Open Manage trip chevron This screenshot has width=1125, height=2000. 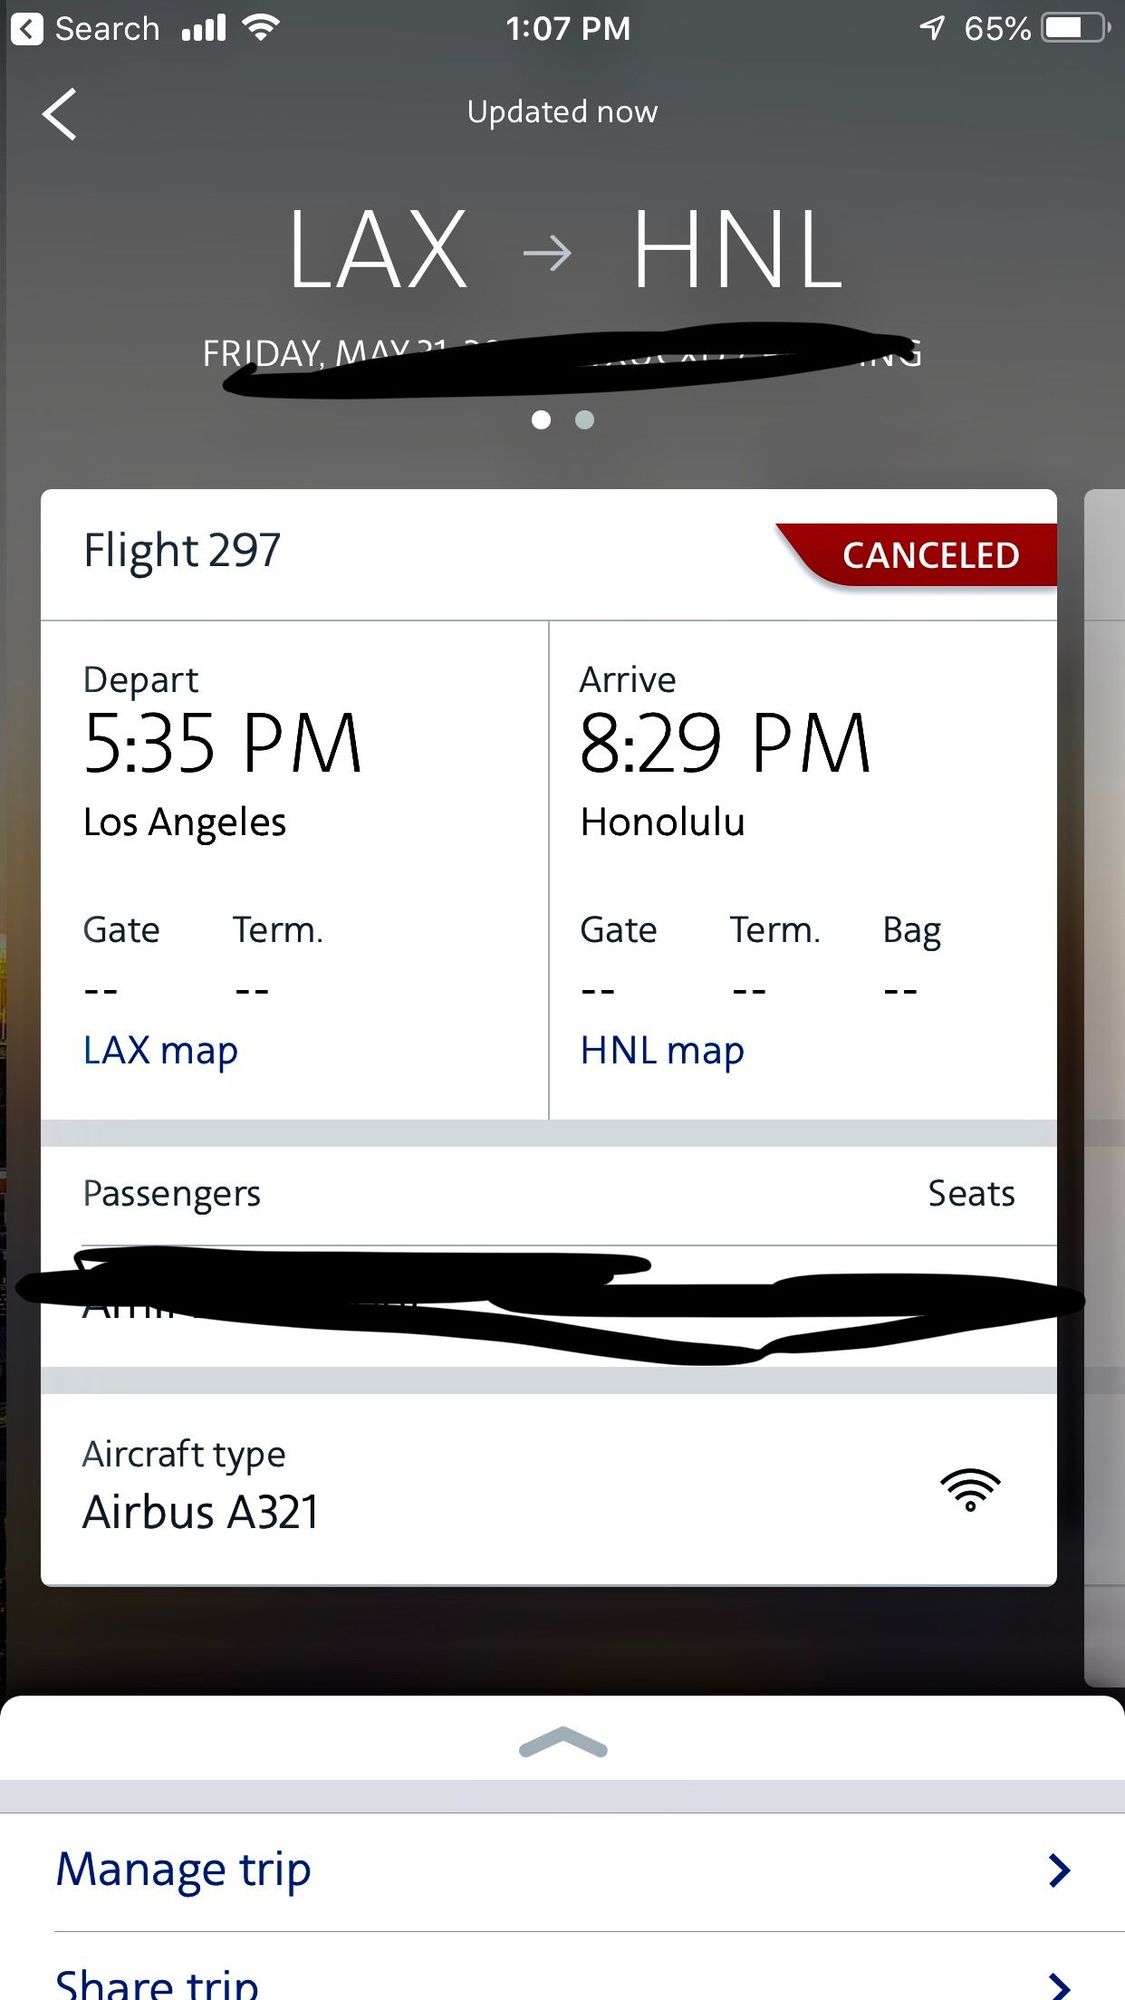(x=1059, y=1870)
